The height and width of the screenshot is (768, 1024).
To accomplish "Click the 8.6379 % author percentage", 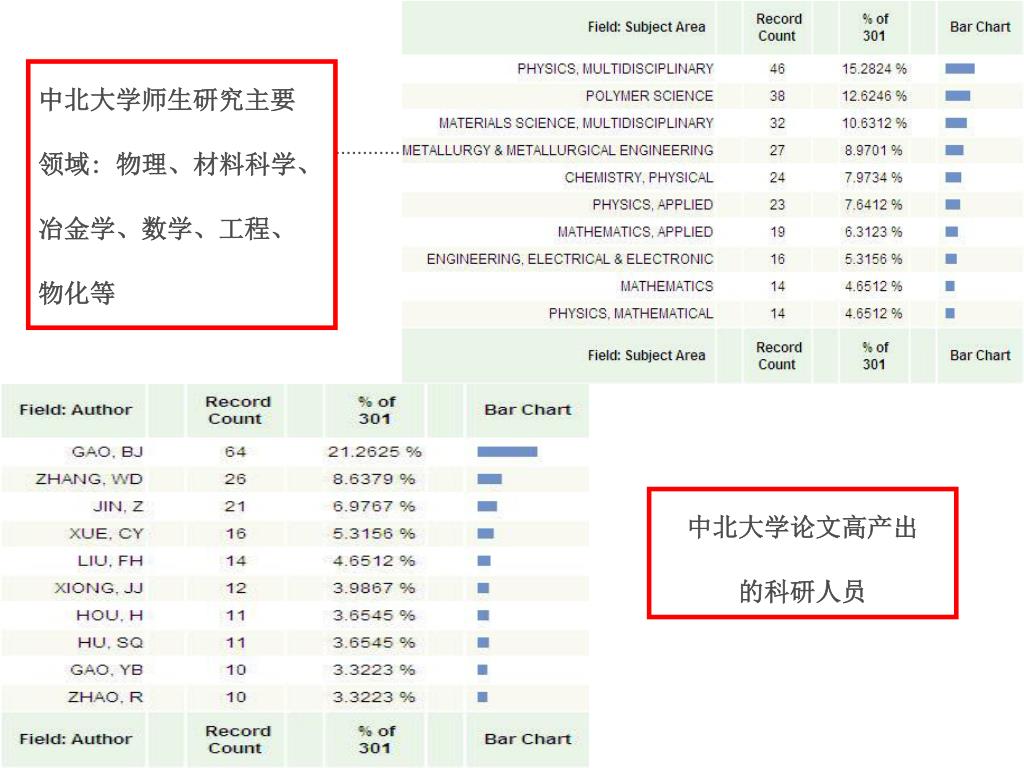I will click(374, 479).
